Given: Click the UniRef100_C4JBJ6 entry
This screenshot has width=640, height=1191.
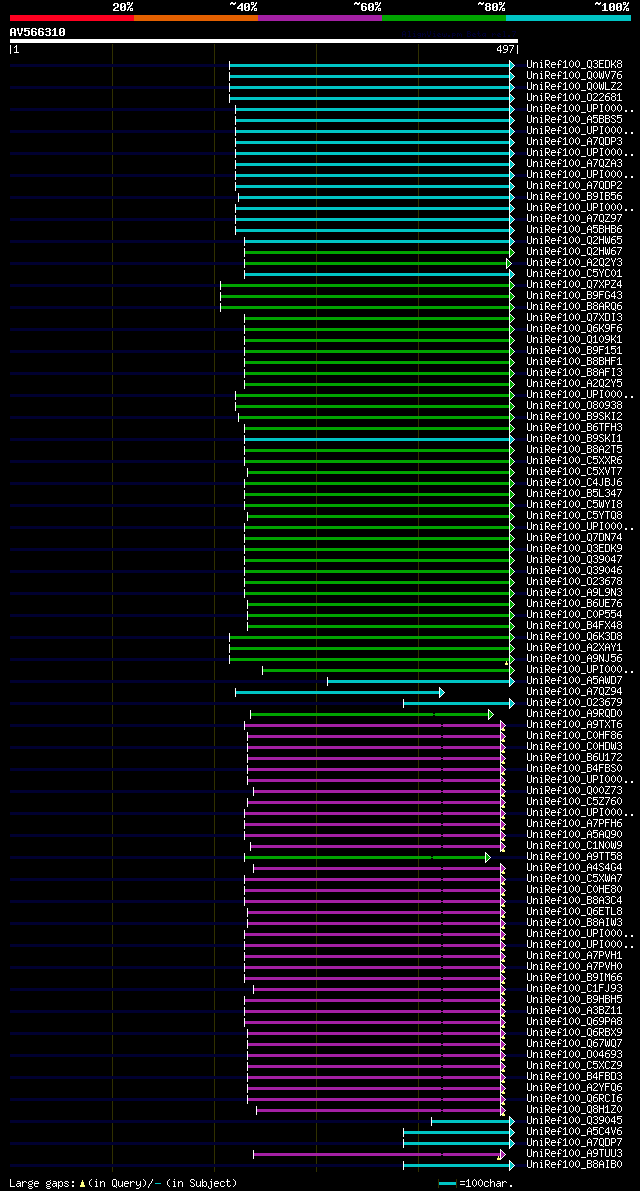Looking at the screenshot, I should (574, 483).
